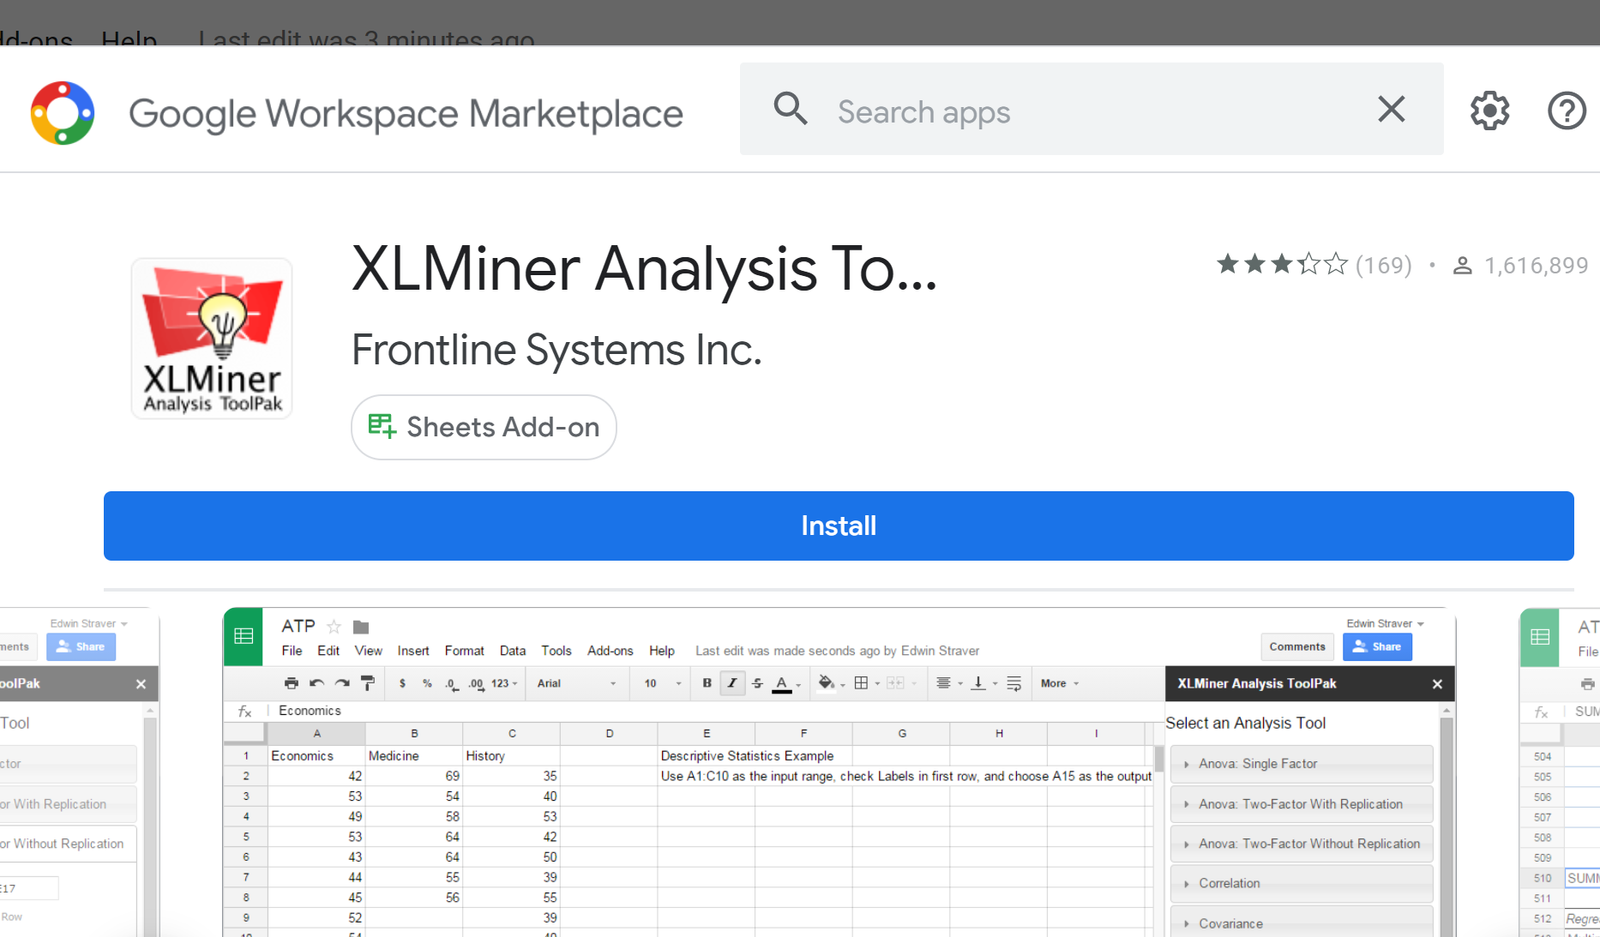Click the green Sheets icon in center preview
Screen dimensions: 1600x937
coord(243,636)
